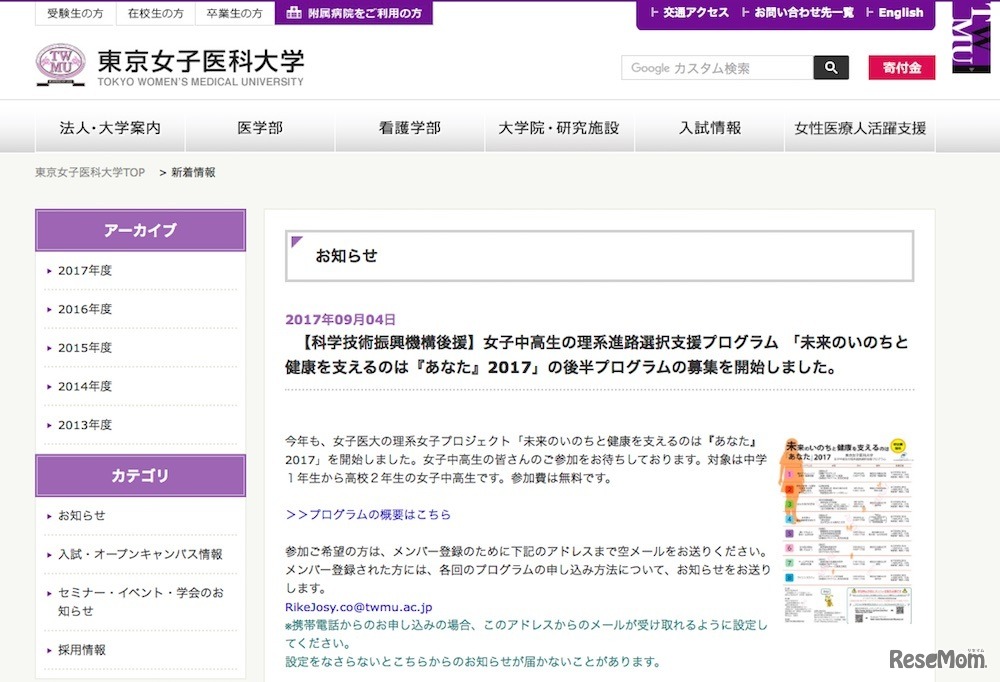The image size is (1000, 682).
Task: Click the hospital icon on 附属病院をご利用の方 banner
Action: click(294, 13)
